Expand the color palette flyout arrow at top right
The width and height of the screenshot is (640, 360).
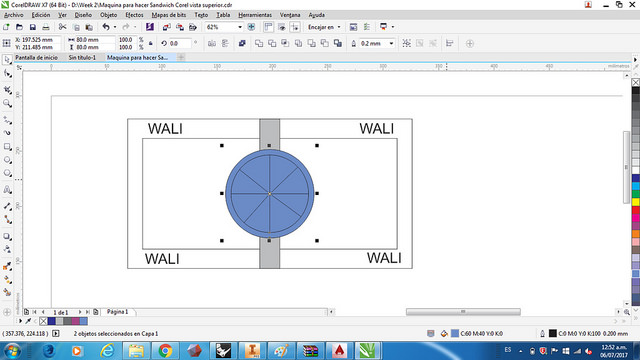point(635,60)
